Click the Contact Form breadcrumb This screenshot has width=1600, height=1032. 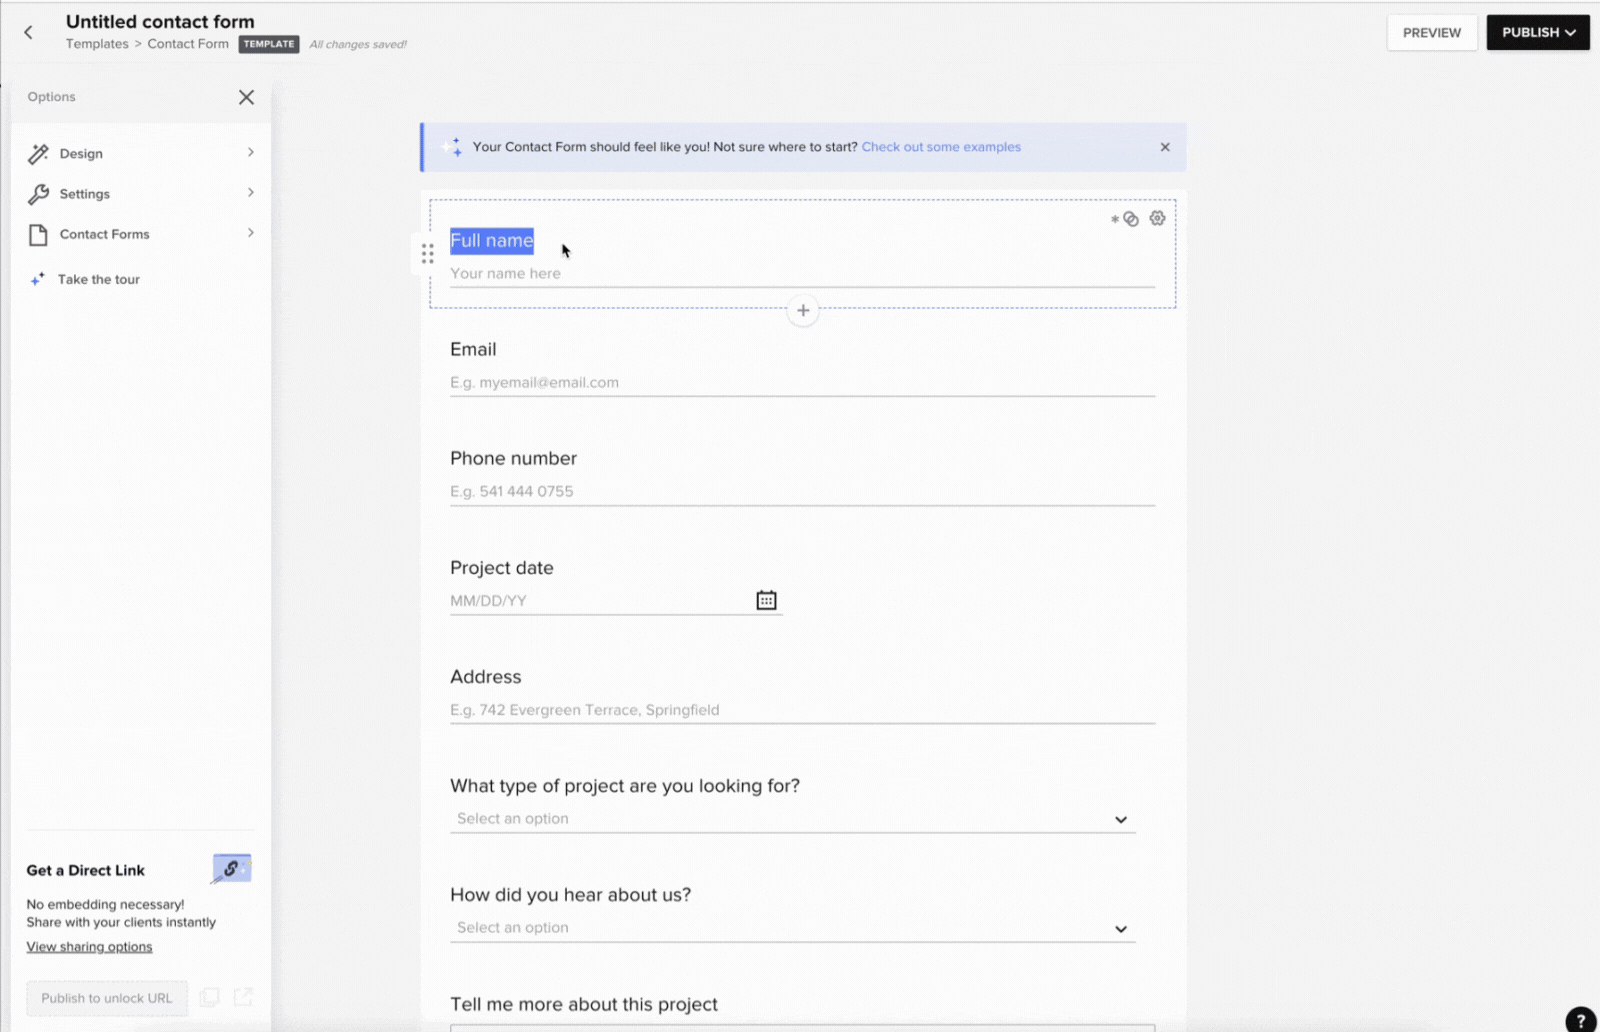188,44
